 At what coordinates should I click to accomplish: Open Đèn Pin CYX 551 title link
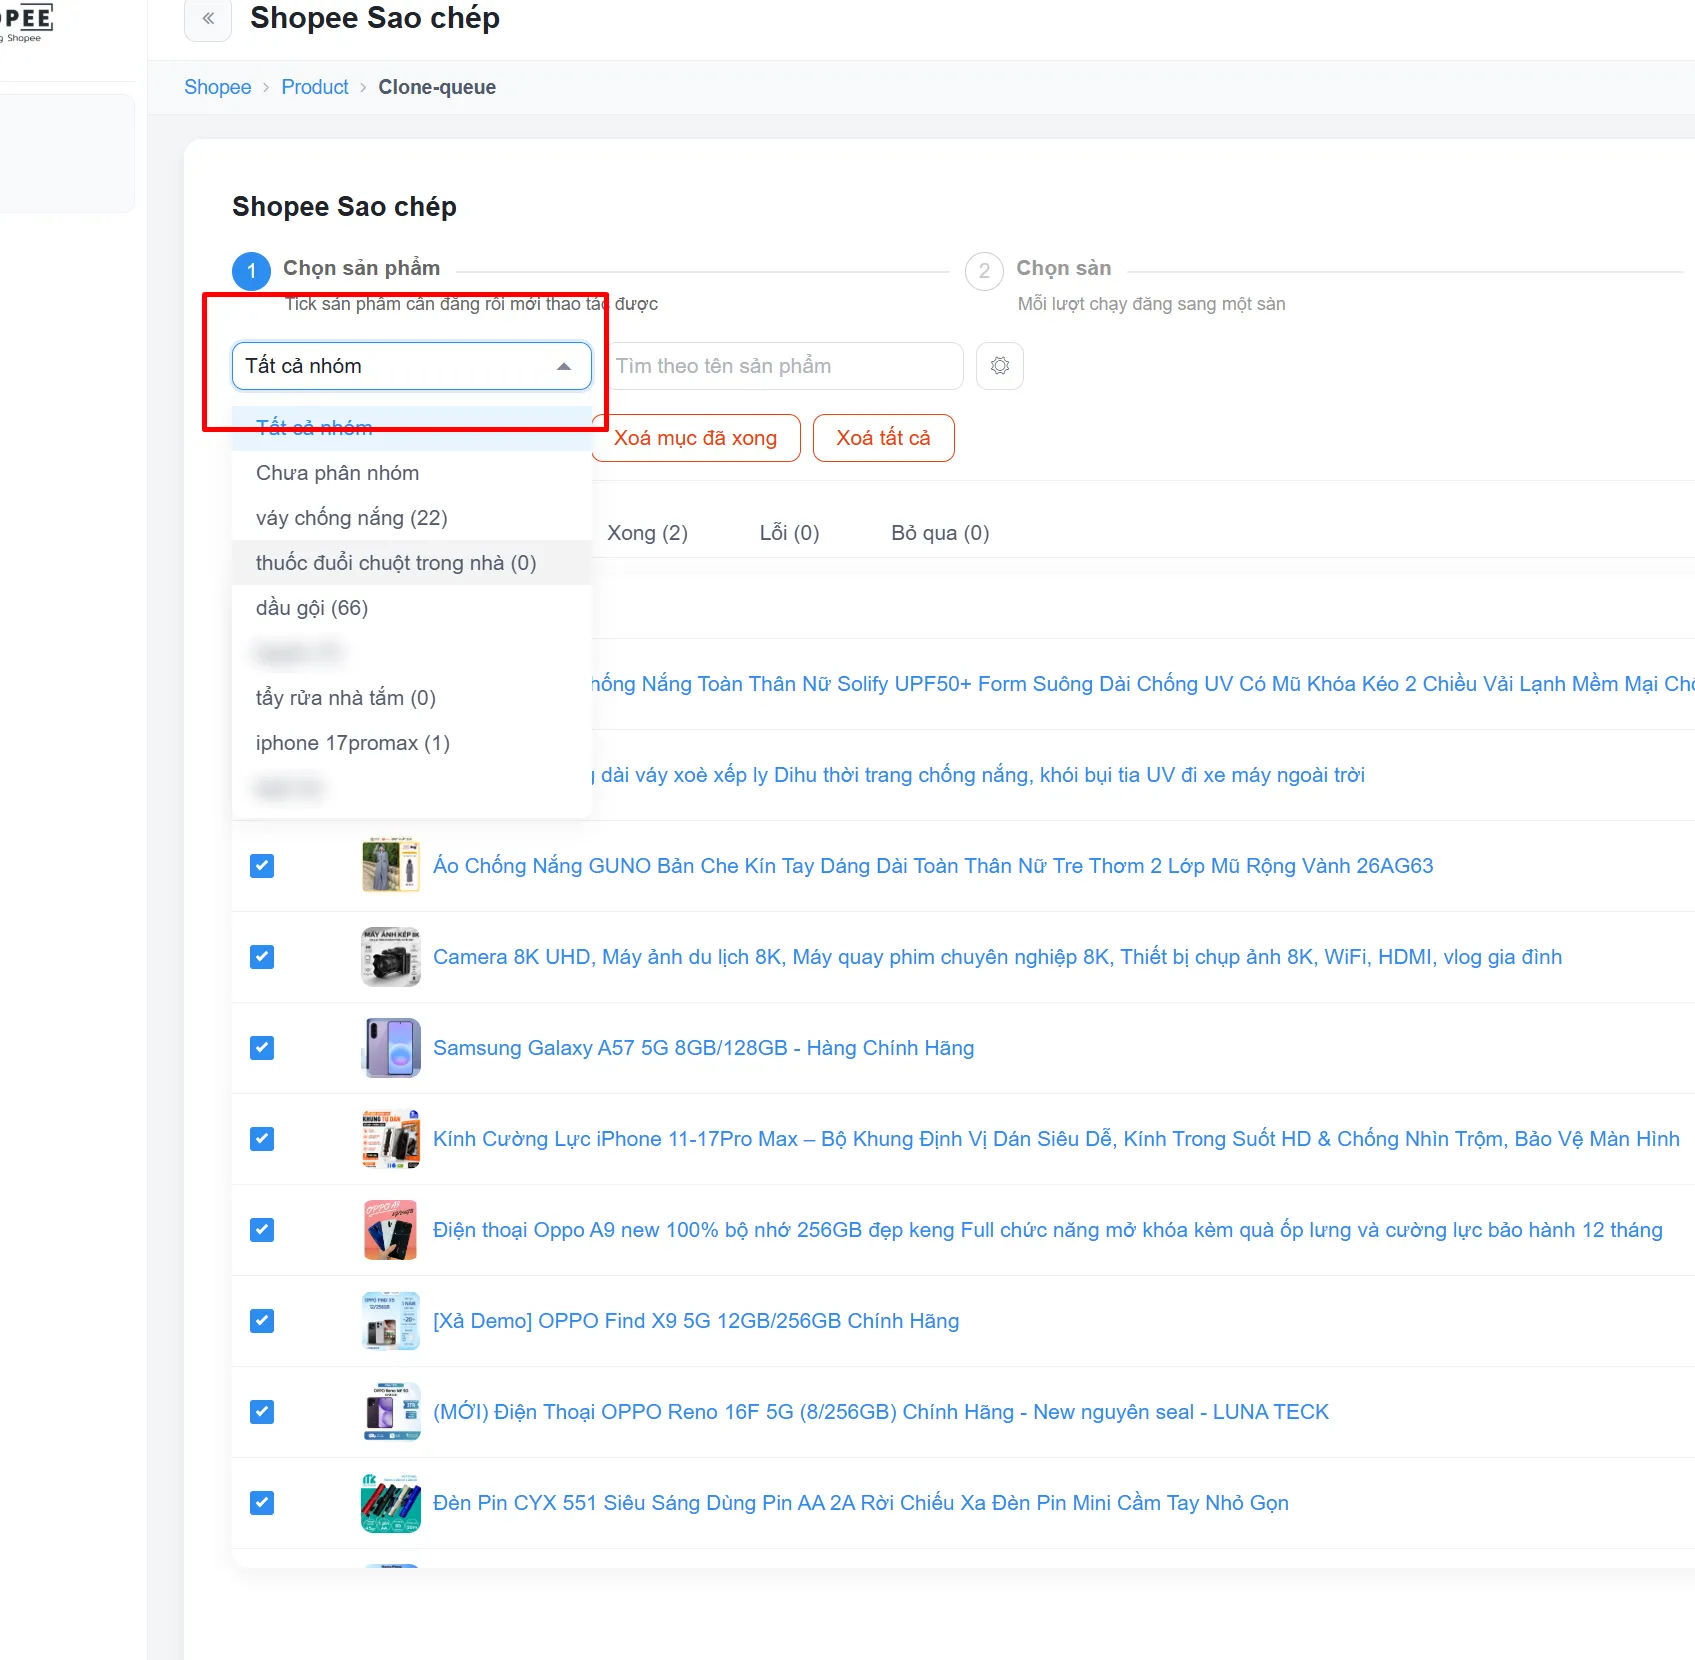click(x=861, y=1503)
